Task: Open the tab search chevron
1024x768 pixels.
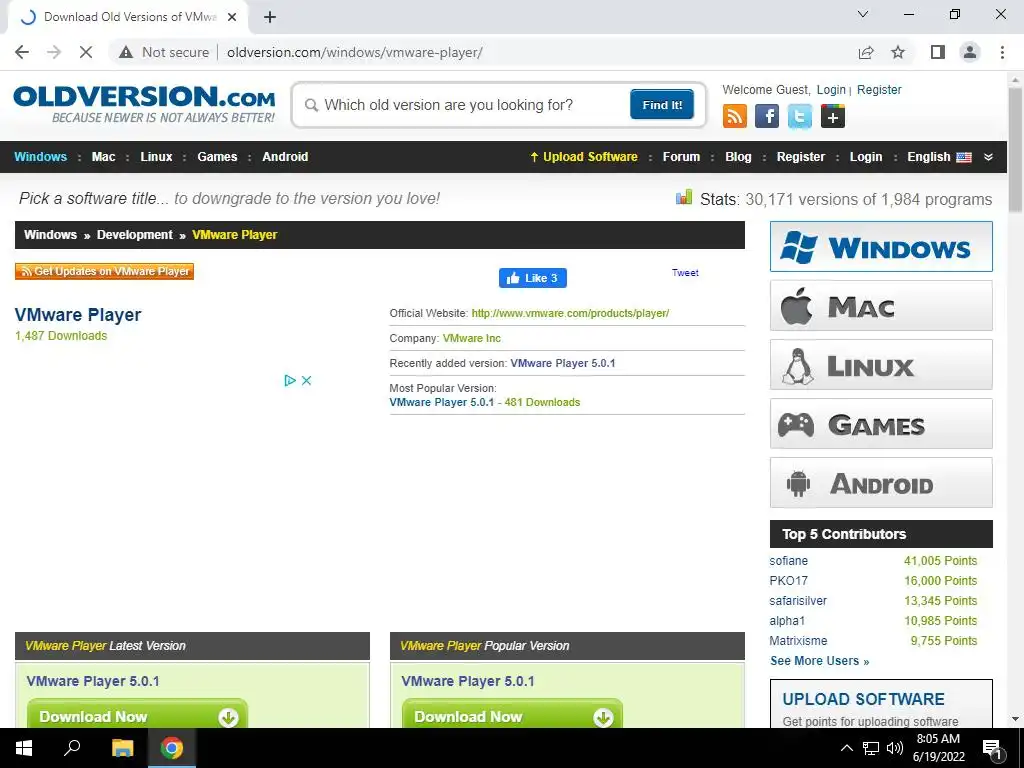Action: [x=863, y=14]
